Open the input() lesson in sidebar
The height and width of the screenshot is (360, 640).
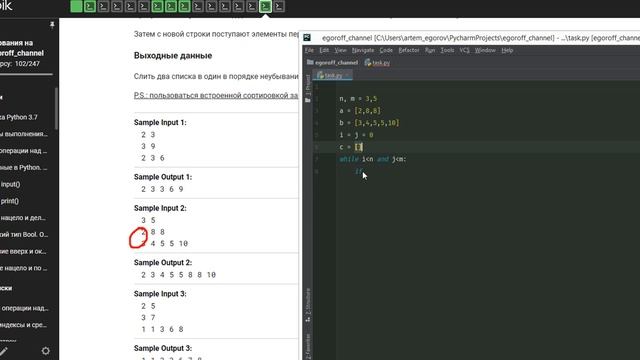(x=10, y=184)
